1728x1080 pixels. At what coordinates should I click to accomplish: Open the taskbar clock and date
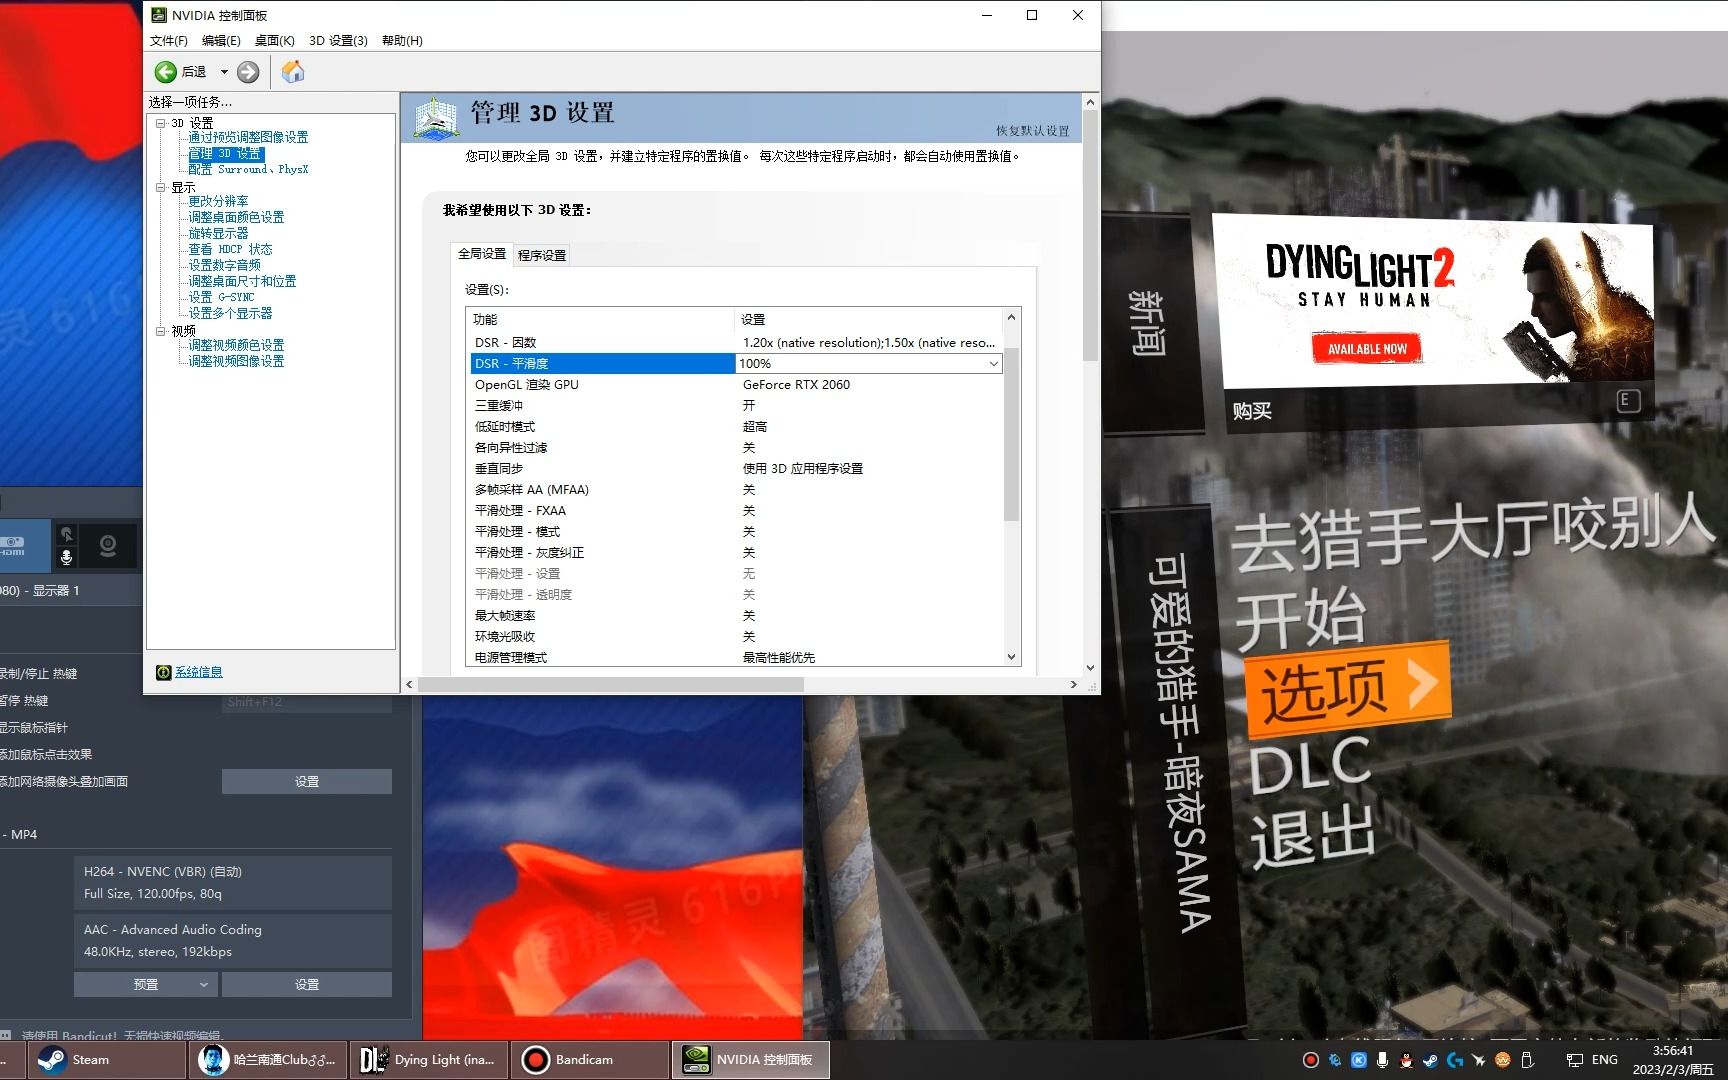point(1673,1060)
